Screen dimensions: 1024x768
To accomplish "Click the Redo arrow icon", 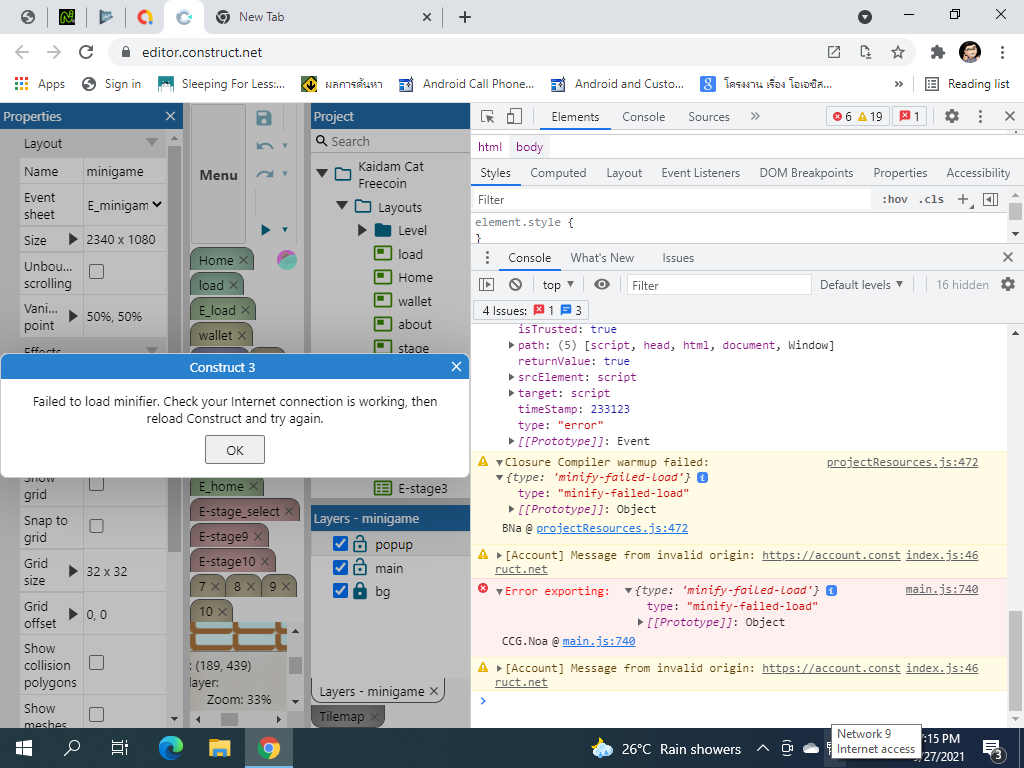I will point(264,174).
